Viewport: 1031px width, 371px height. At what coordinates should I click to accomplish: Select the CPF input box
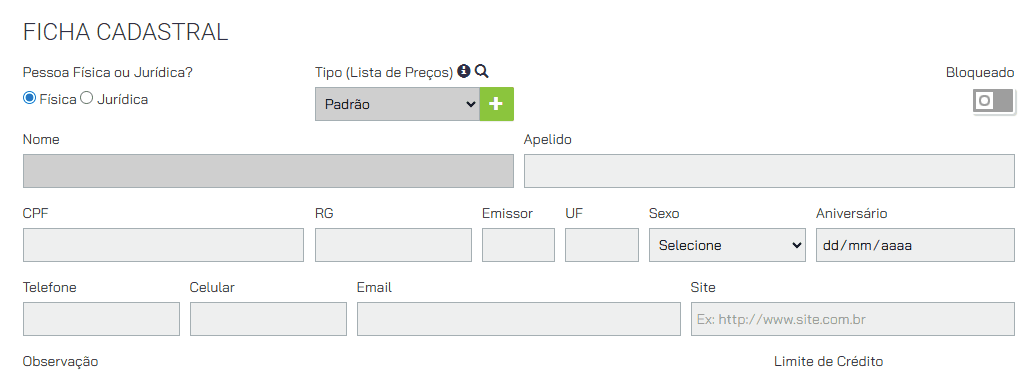click(x=163, y=245)
